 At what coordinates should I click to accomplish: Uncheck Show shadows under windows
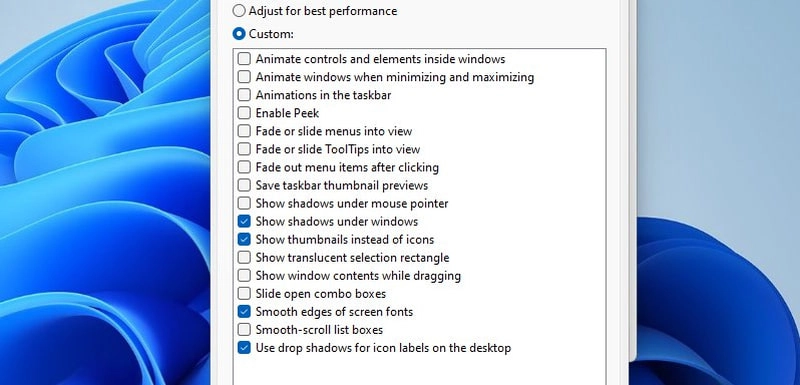pyautogui.click(x=244, y=221)
